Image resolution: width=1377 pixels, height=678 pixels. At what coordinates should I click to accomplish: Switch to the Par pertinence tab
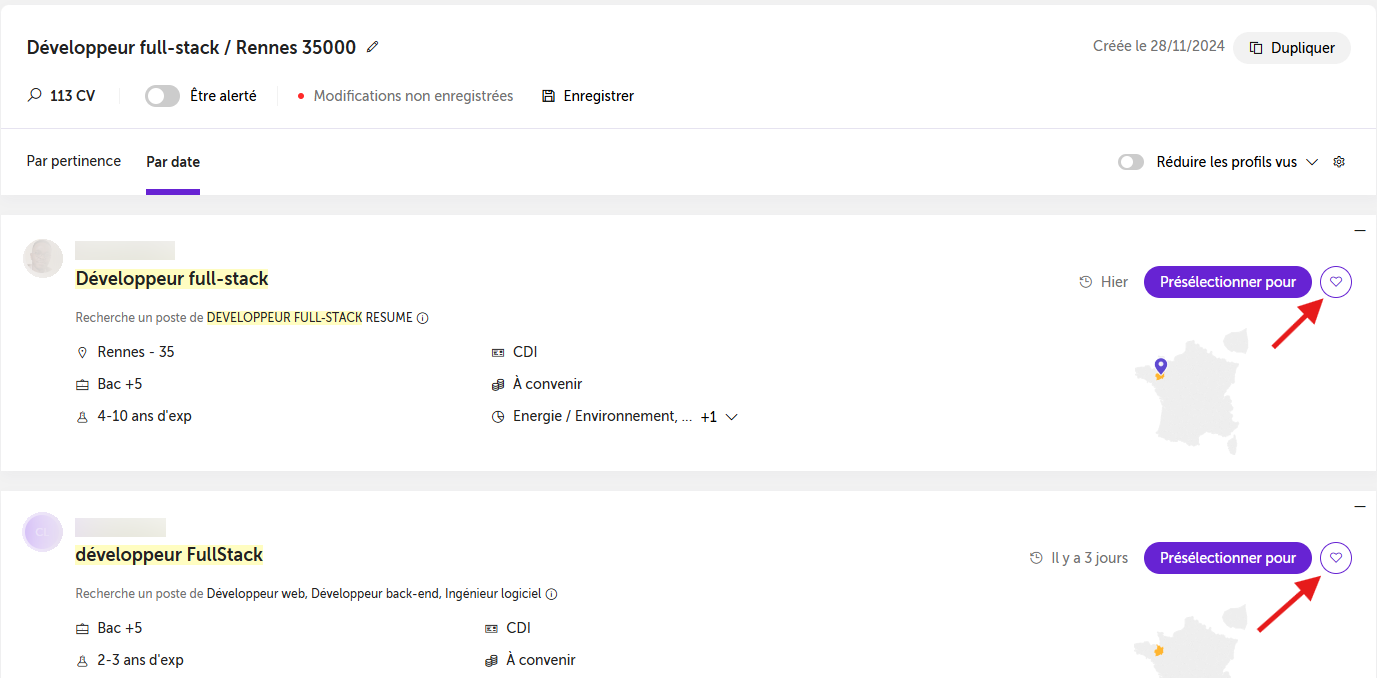74,161
